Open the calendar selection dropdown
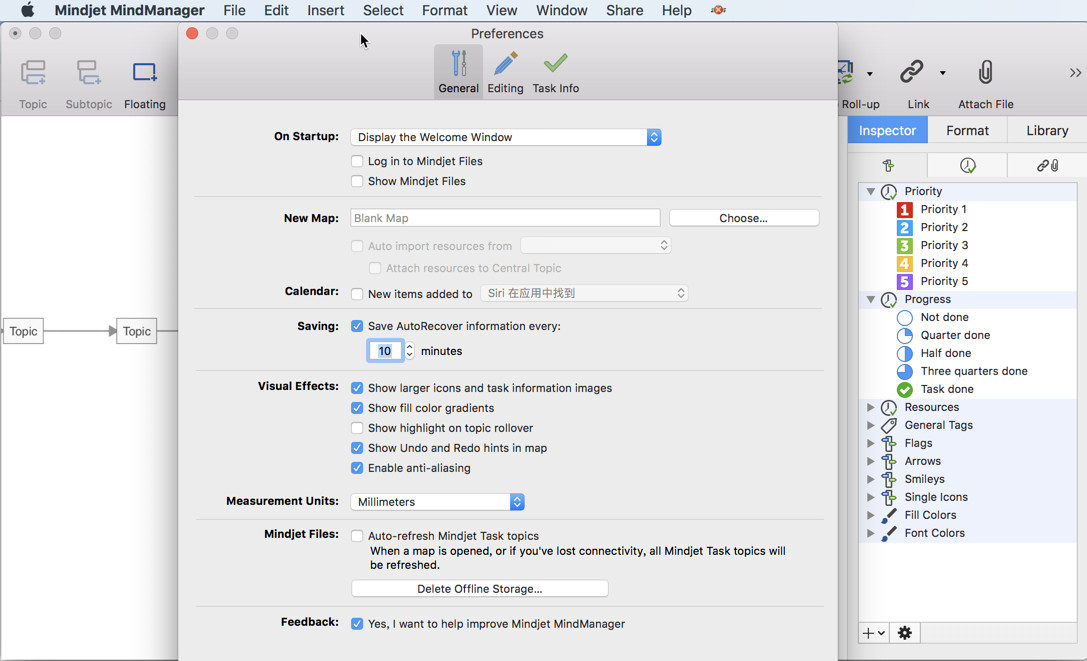1087x661 pixels. tap(584, 293)
